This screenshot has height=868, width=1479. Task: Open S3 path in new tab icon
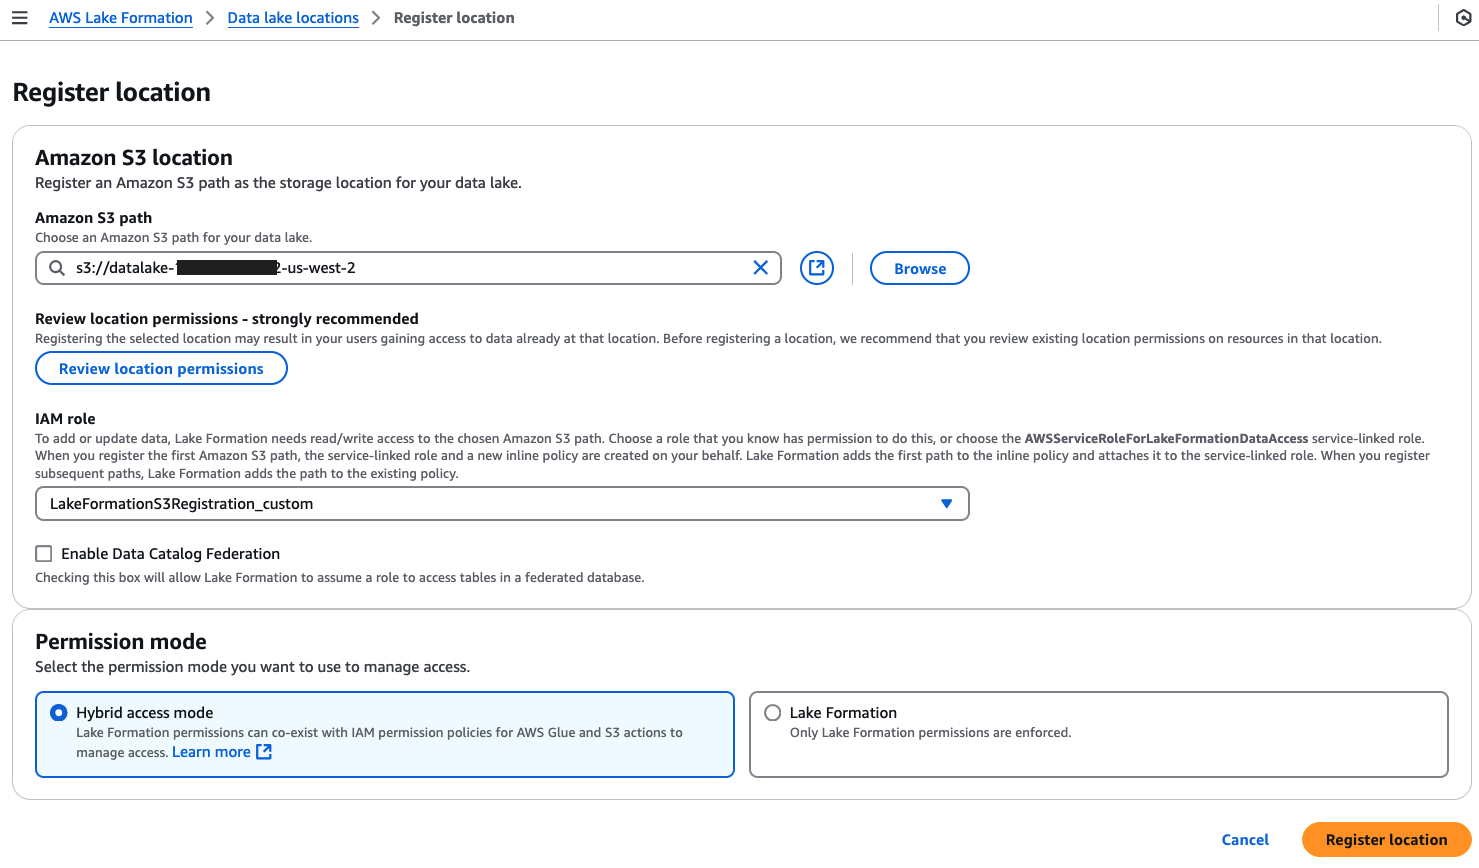pos(817,268)
